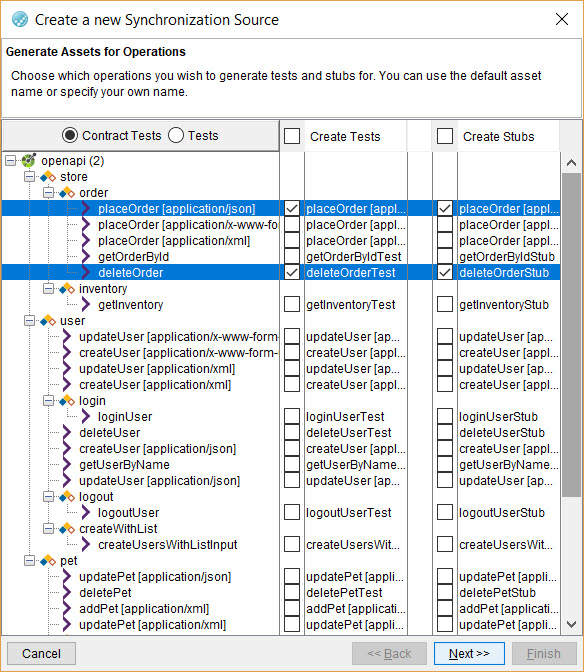
Task: Click the Cancel button
Action: 41,654
